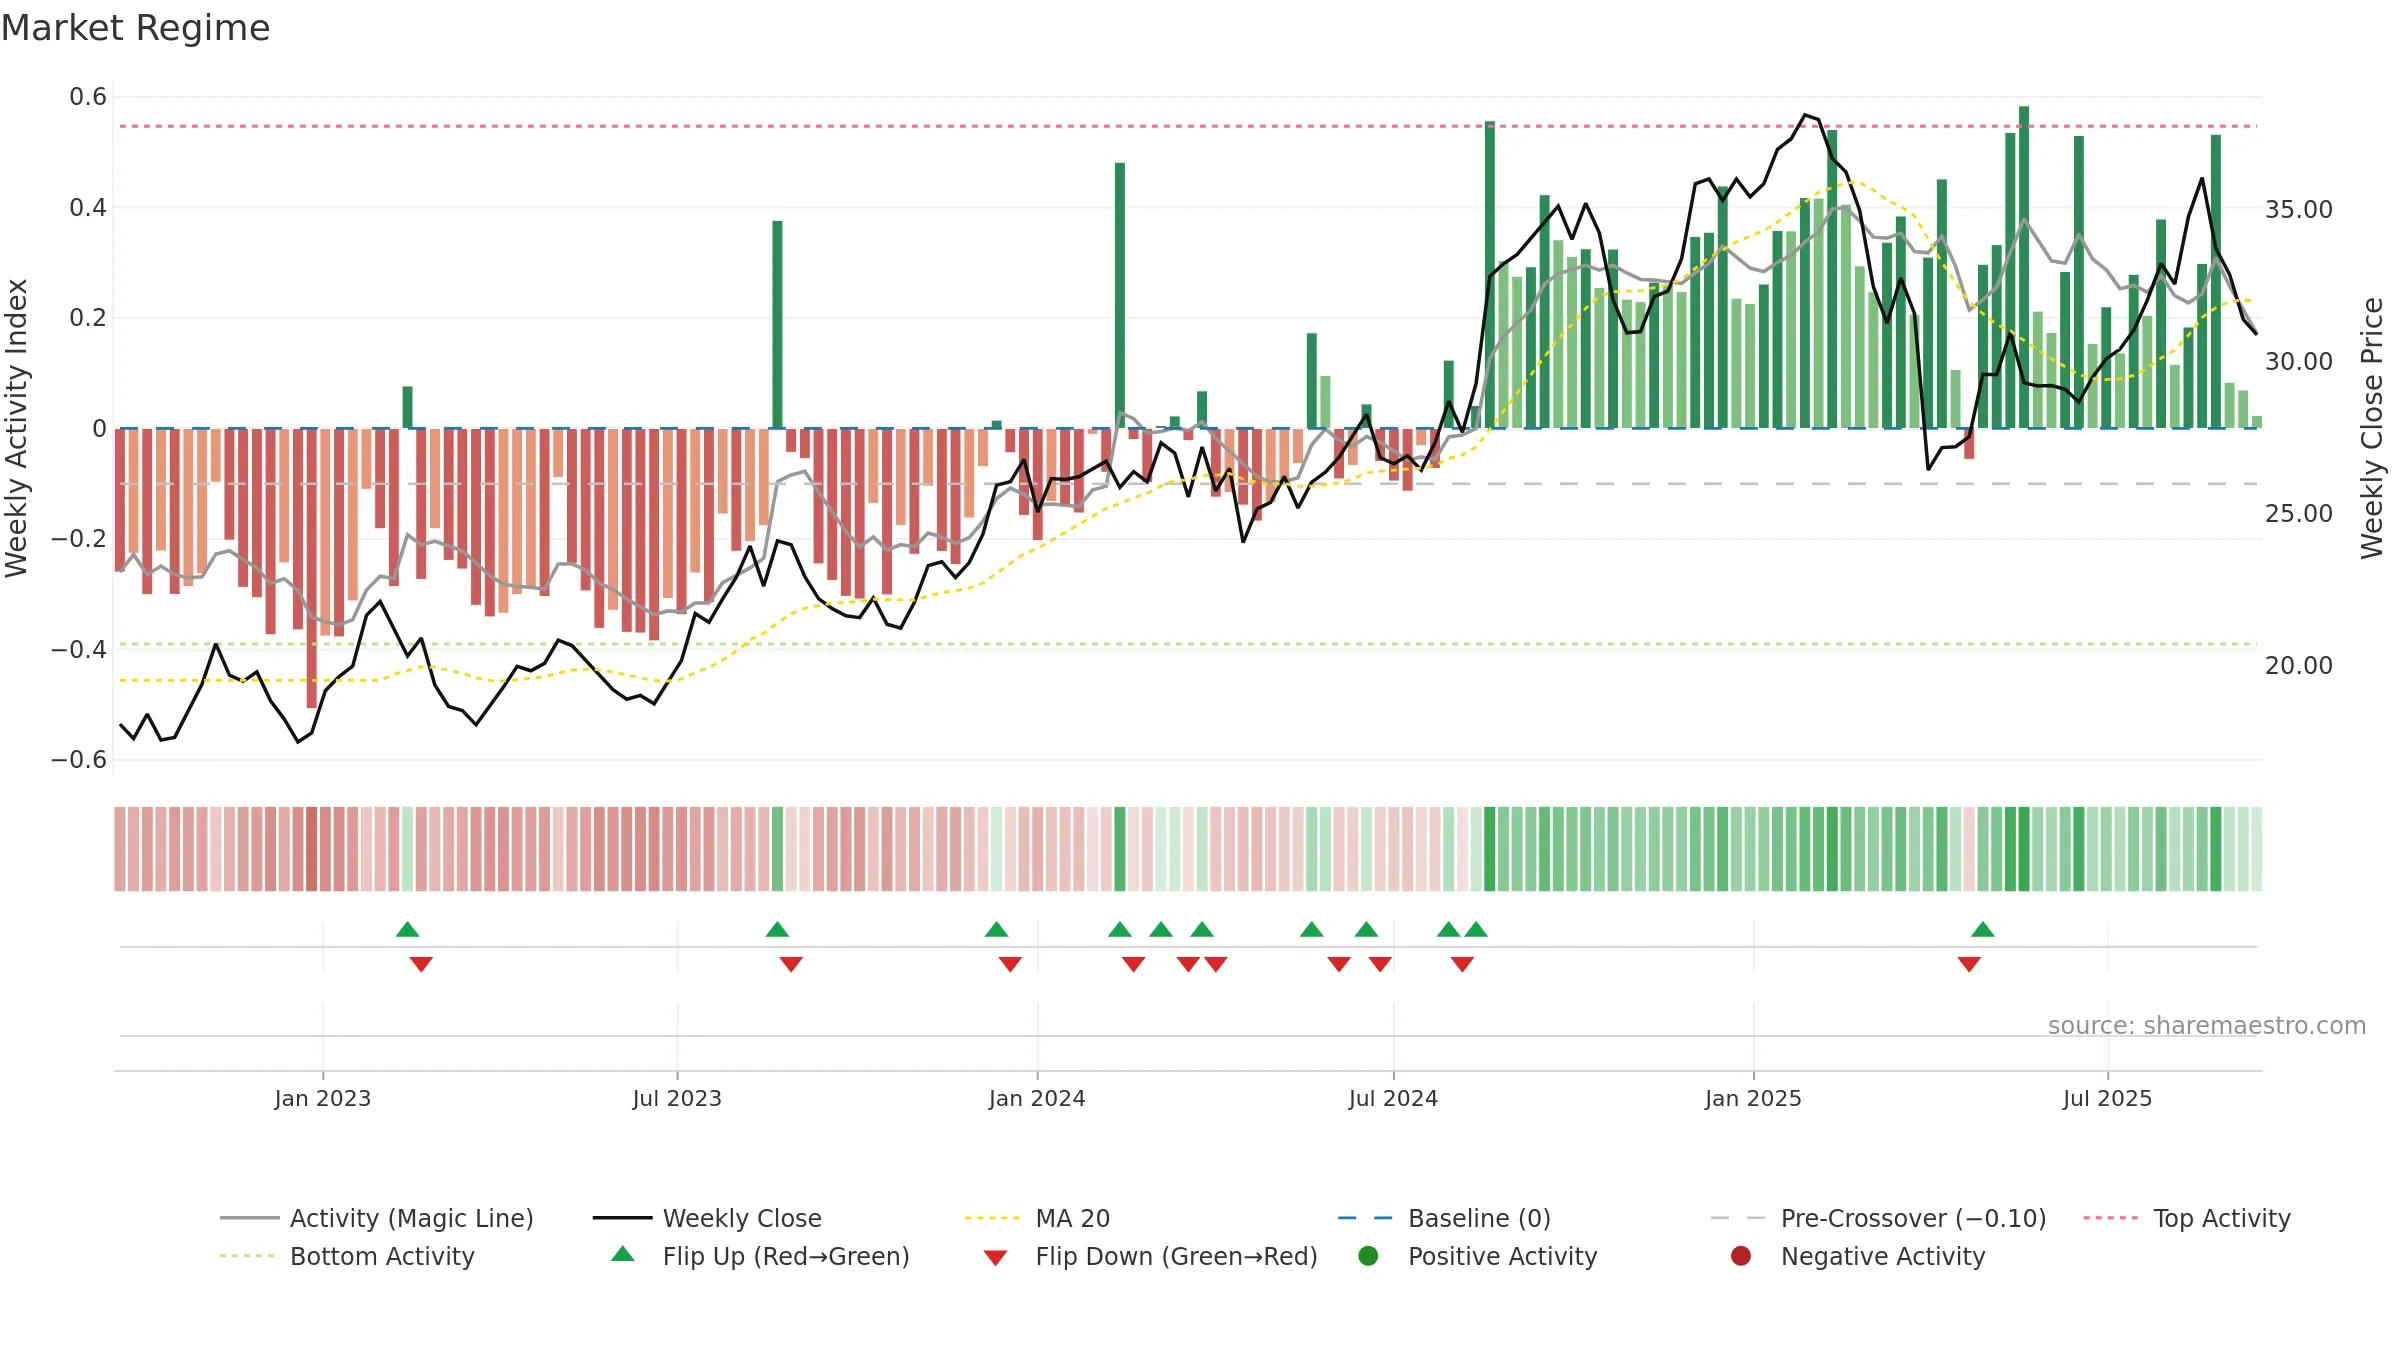Select the Jan 2023 axis label
This screenshot has height=1350, width=2400.
(323, 1098)
